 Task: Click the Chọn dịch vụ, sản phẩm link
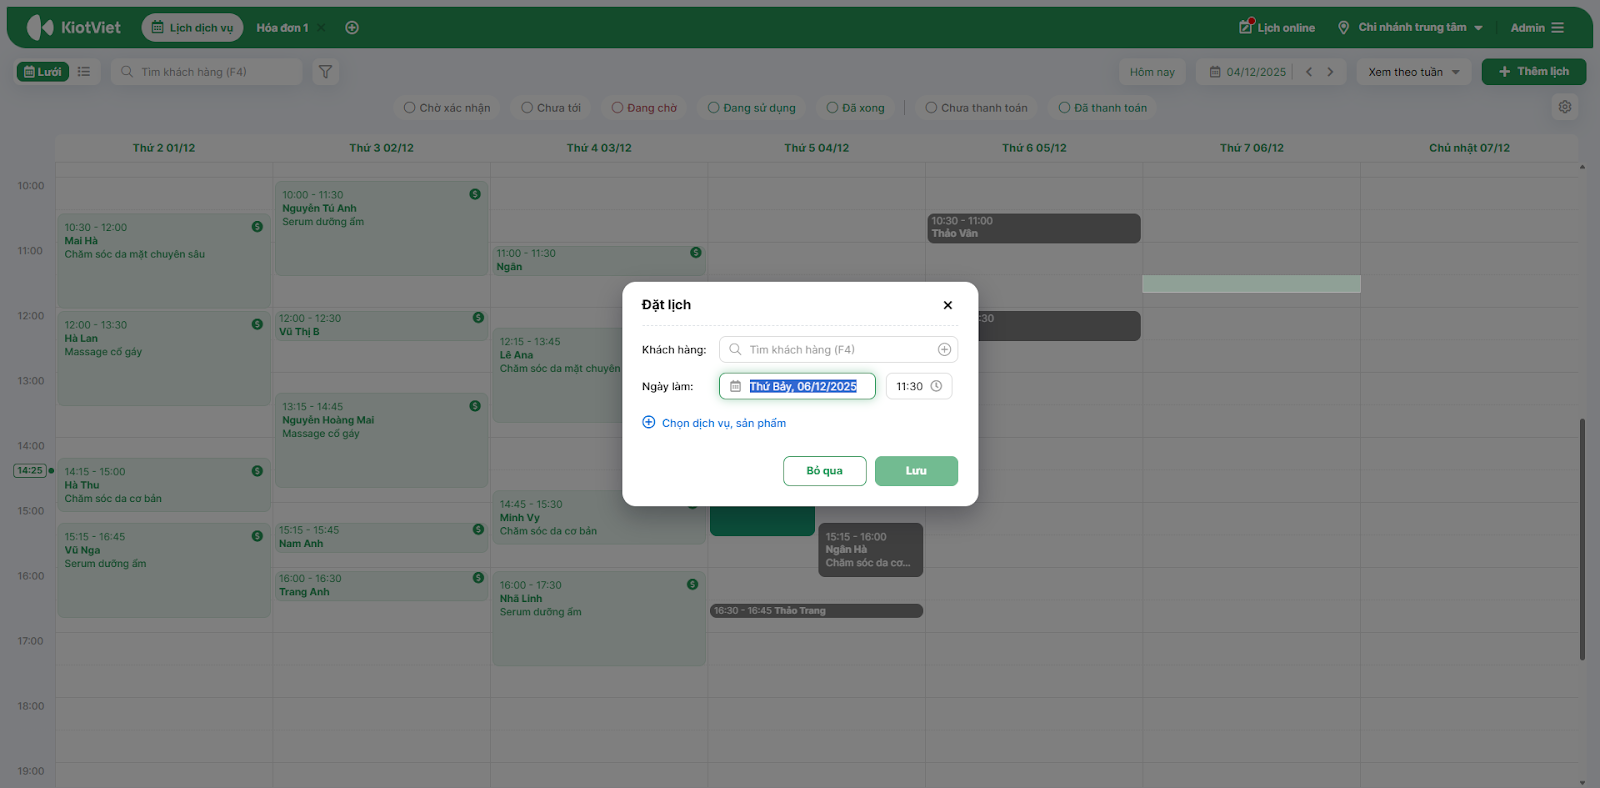tap(724, 423)
